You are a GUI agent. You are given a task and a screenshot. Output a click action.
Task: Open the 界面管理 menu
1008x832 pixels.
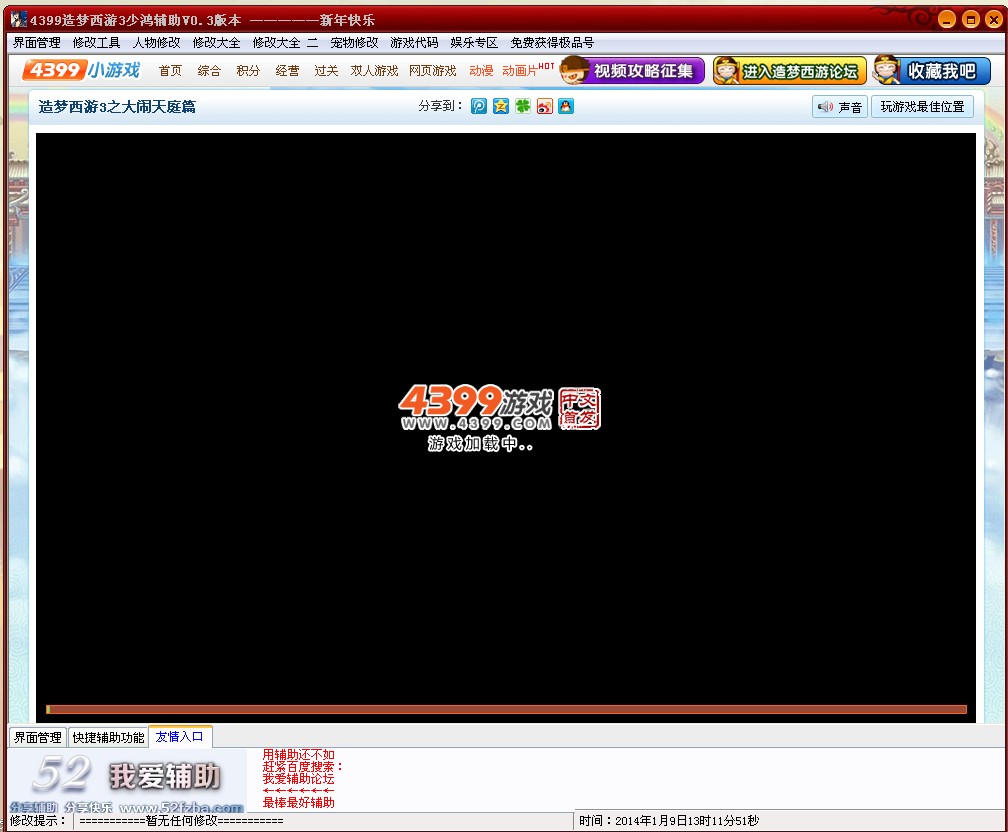click(x=37, y=42)
